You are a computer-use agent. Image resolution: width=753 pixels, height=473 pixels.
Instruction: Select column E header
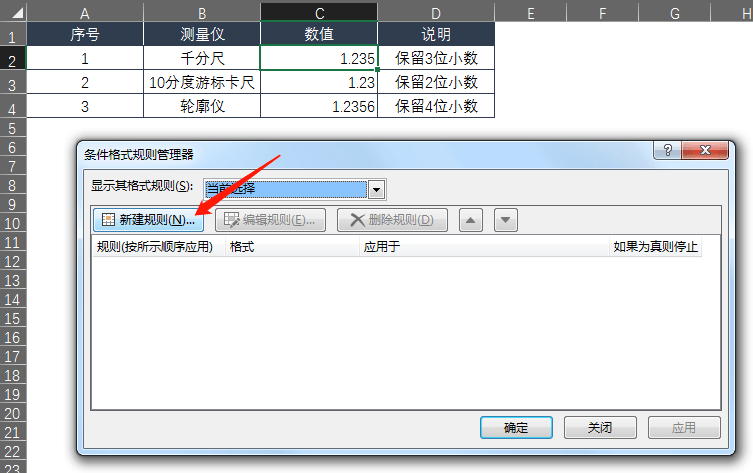[531, 12]
